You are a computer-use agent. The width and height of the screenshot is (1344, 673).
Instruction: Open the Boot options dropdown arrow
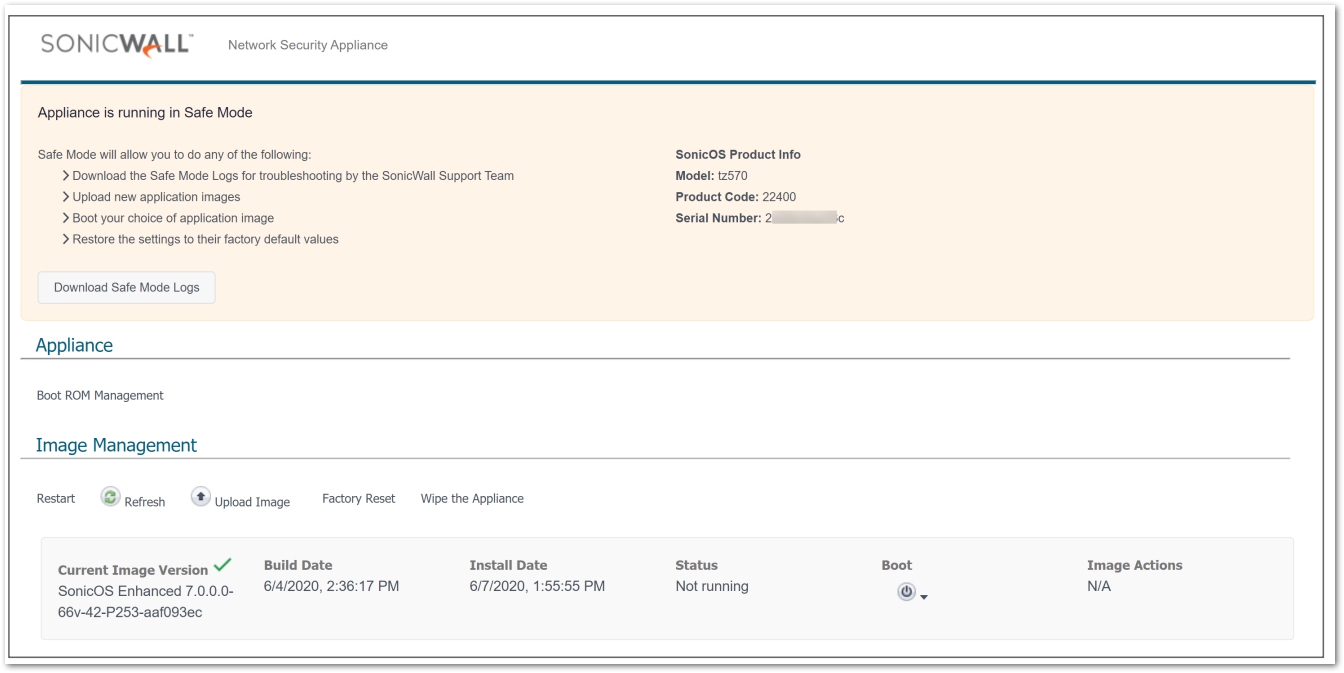(x=924, y=597)
